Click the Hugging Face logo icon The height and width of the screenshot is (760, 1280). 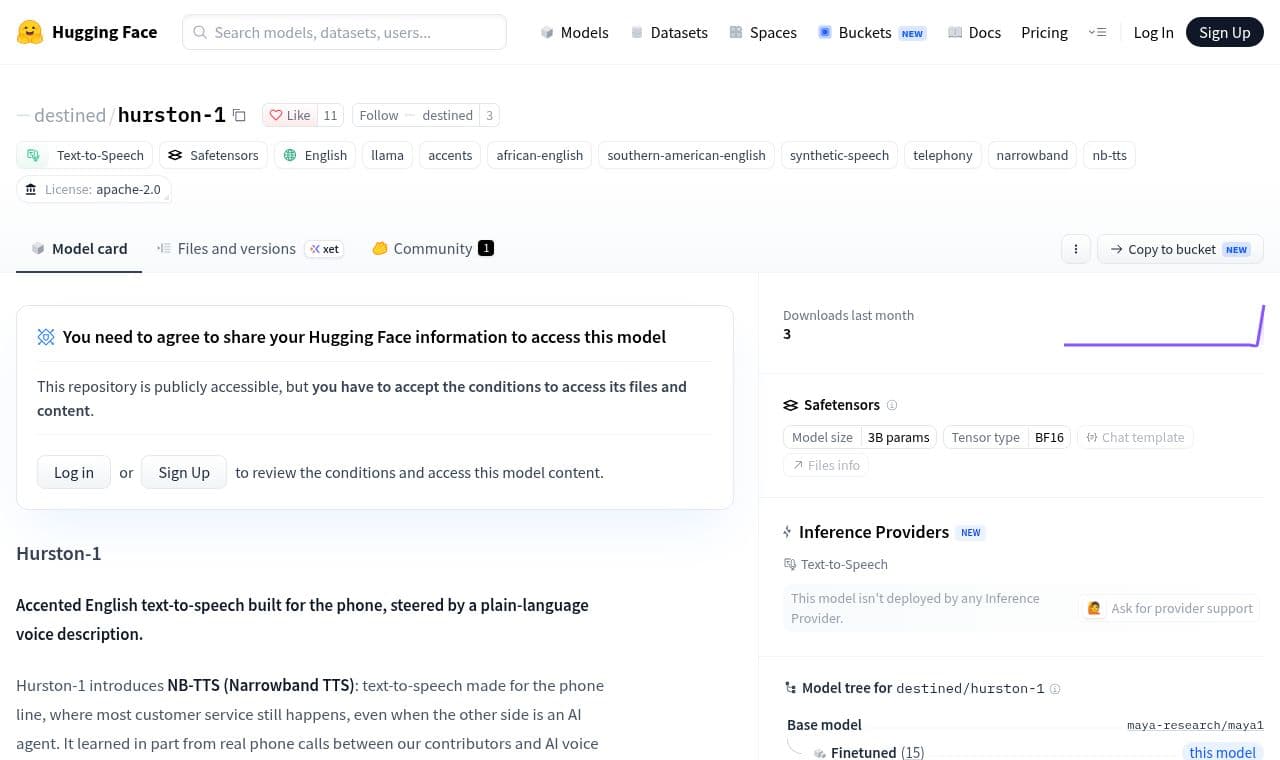[30, 32]
